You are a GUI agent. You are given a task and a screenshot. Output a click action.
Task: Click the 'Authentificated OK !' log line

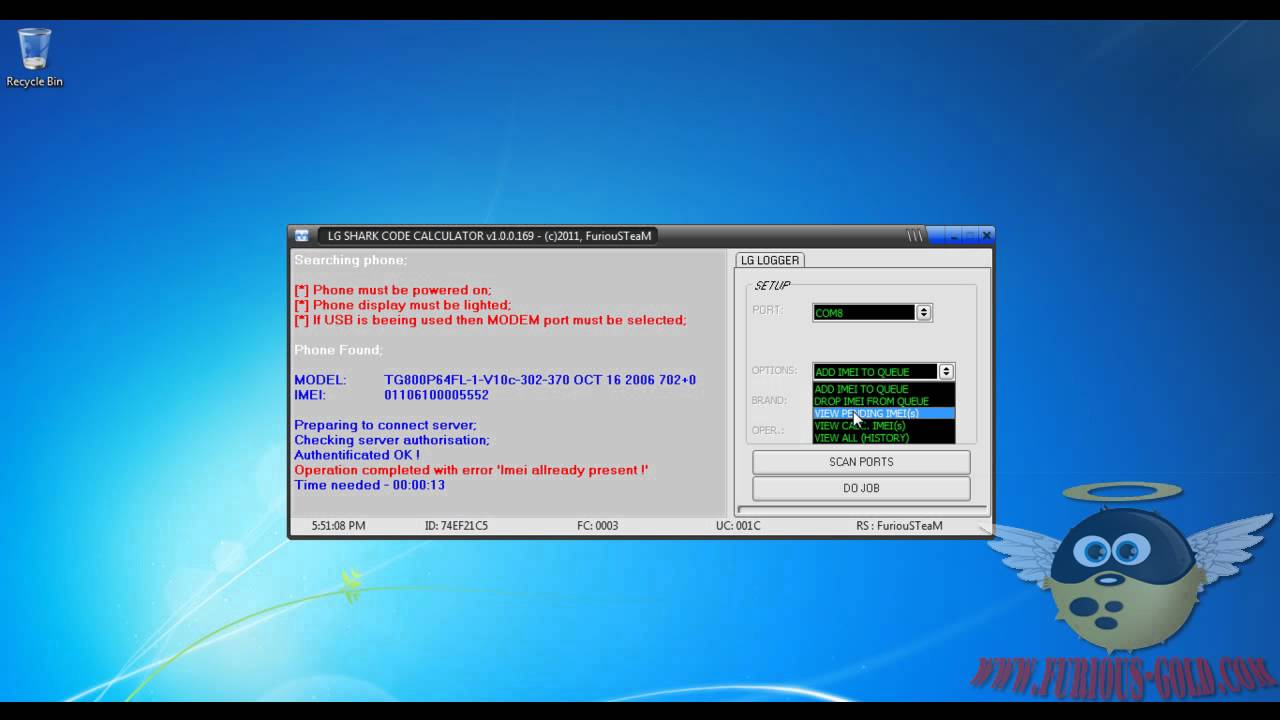[357, 455]
